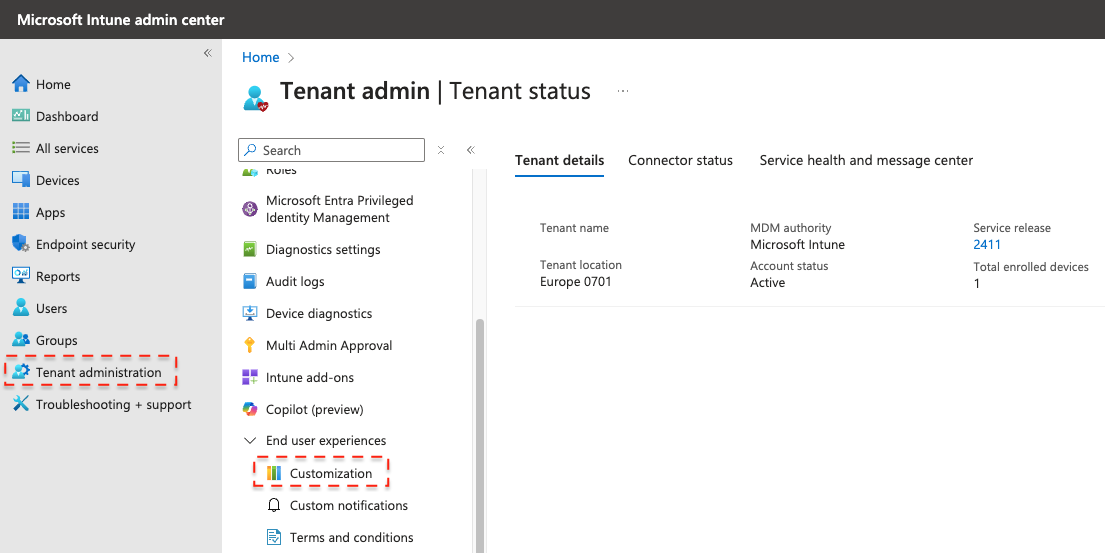Open Dashboard via its chart icon
This screenshot has height=553, width=1105.
click(21, 116)
